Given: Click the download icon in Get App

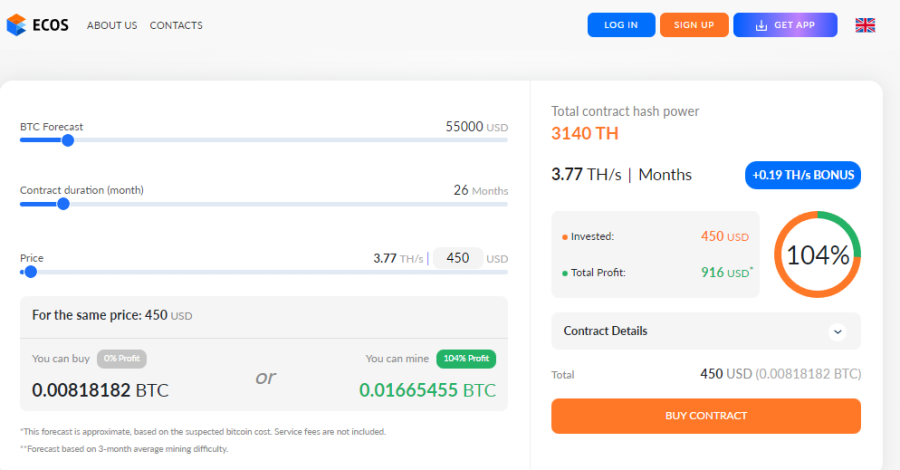Looking at the screenshot, I should click(x=761, y=25).
